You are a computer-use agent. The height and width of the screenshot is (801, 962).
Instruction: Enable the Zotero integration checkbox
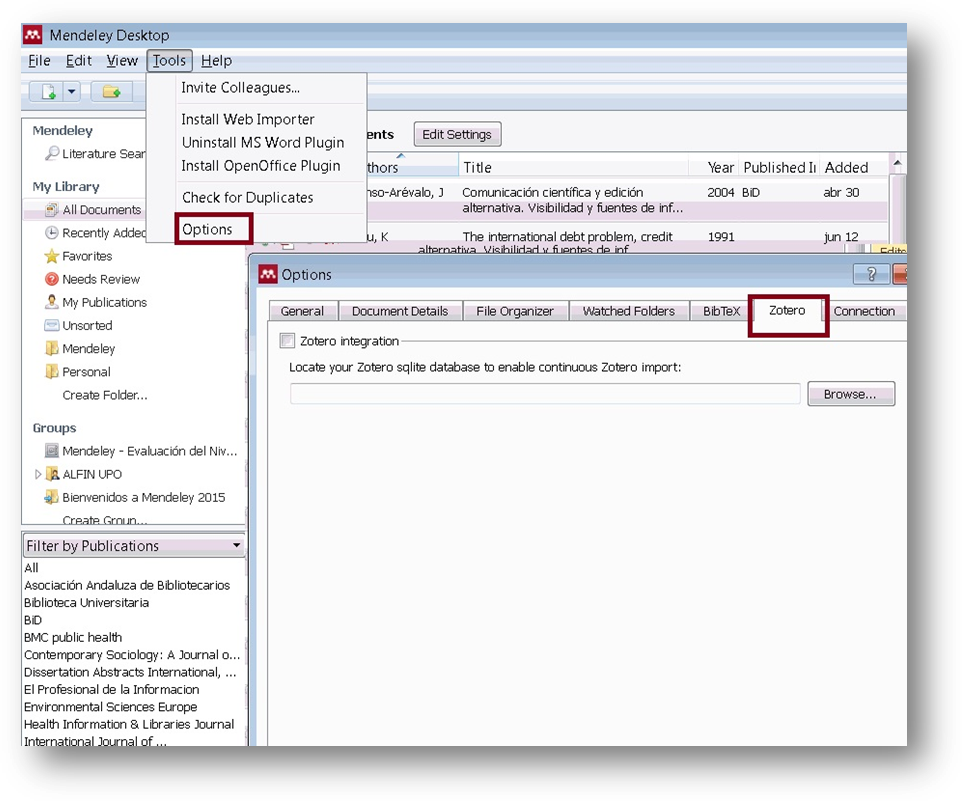tap(289, 341)
